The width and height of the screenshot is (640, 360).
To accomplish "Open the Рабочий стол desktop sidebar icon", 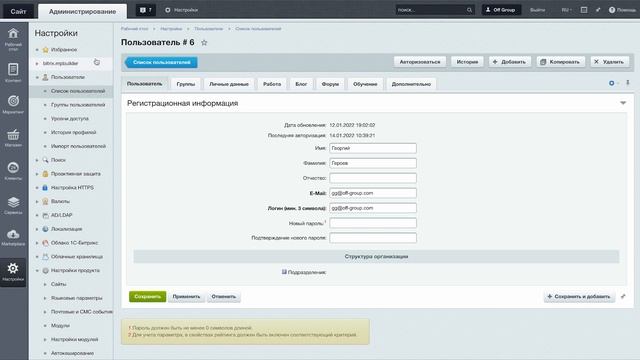I will [13, 38].
